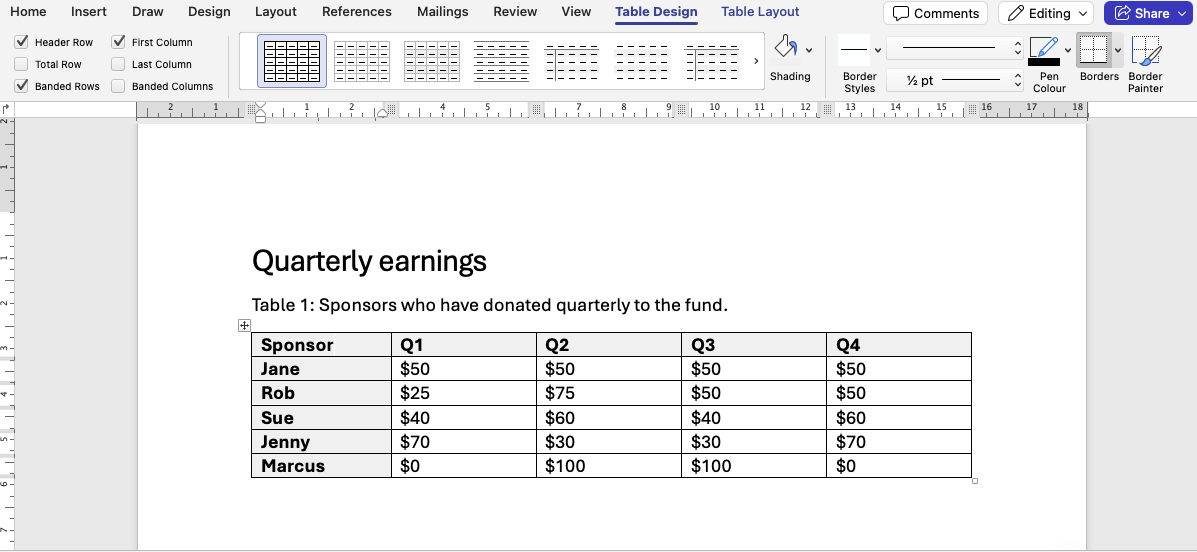
Task: Click the Jenny row label cell
Action: (x=321, y=441)
